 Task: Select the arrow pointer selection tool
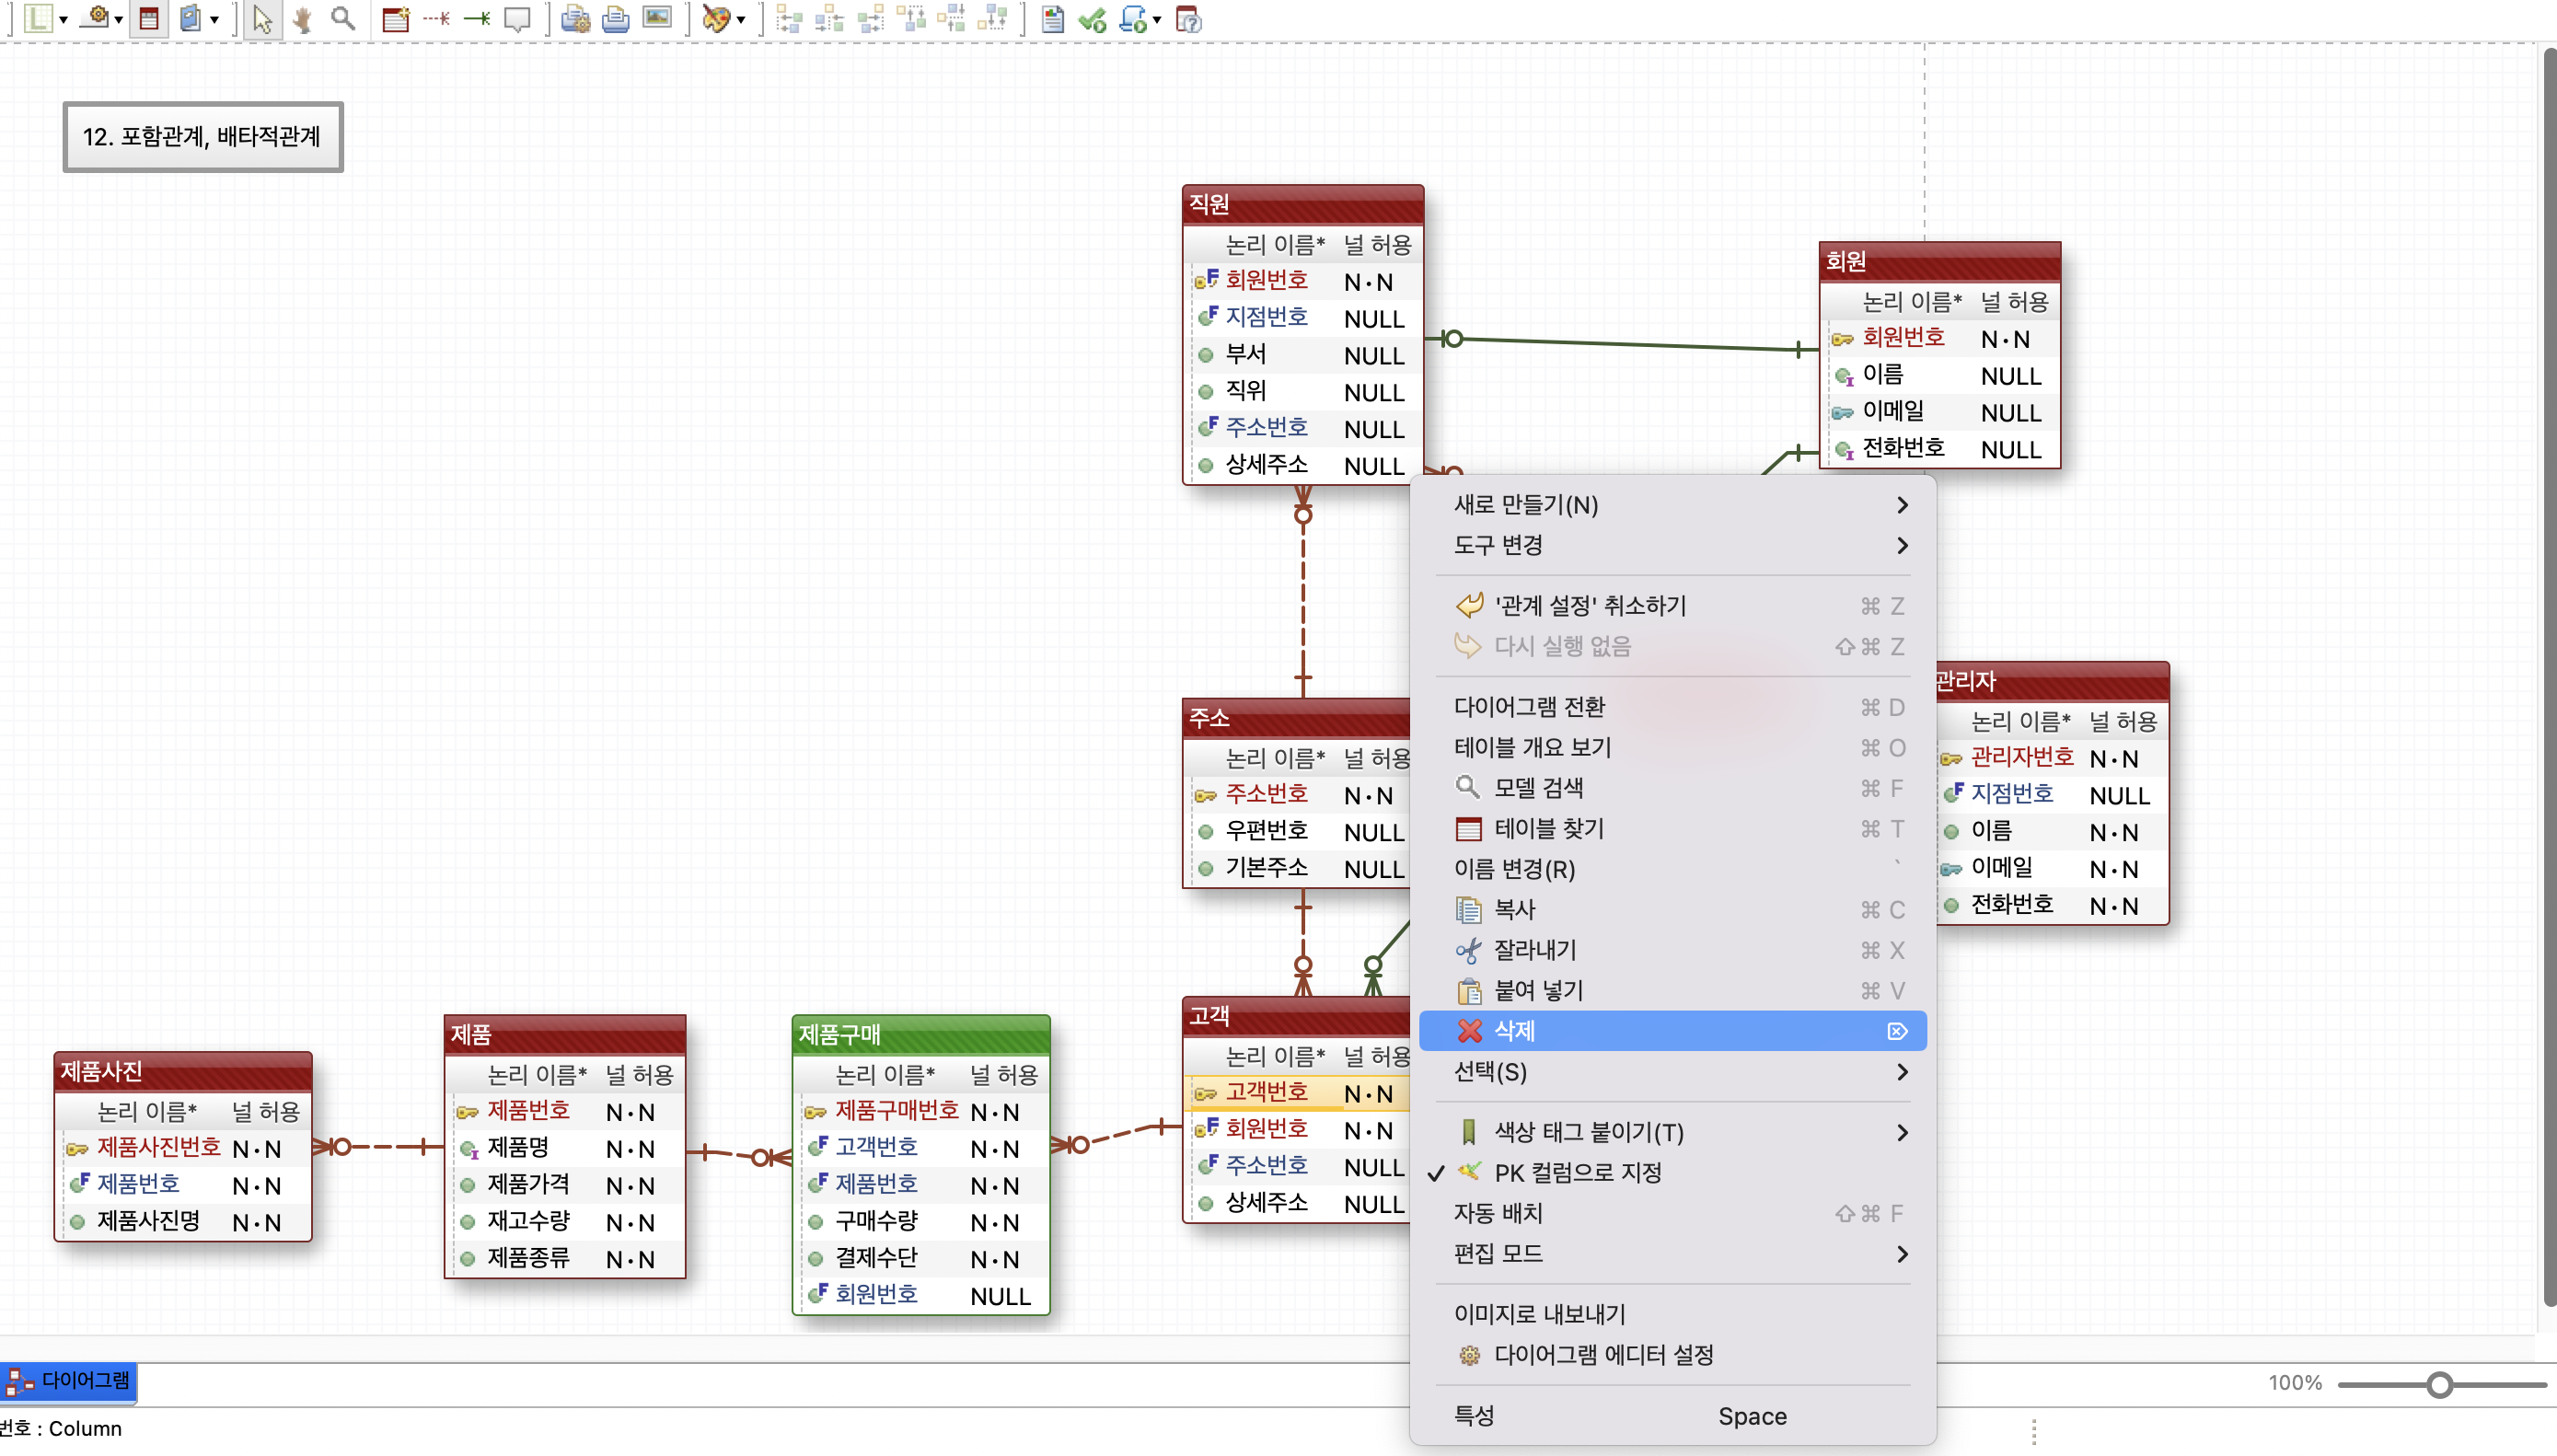[262, 18]
